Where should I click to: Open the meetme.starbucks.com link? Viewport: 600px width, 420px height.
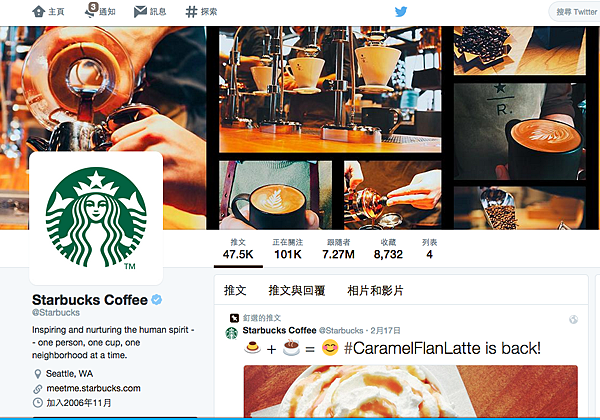(x=93, y=388)
